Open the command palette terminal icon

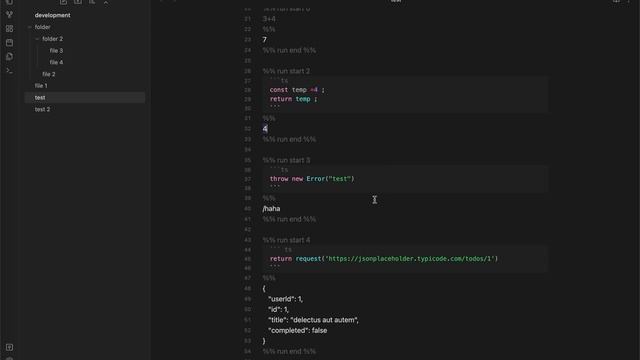coord(9,71)
